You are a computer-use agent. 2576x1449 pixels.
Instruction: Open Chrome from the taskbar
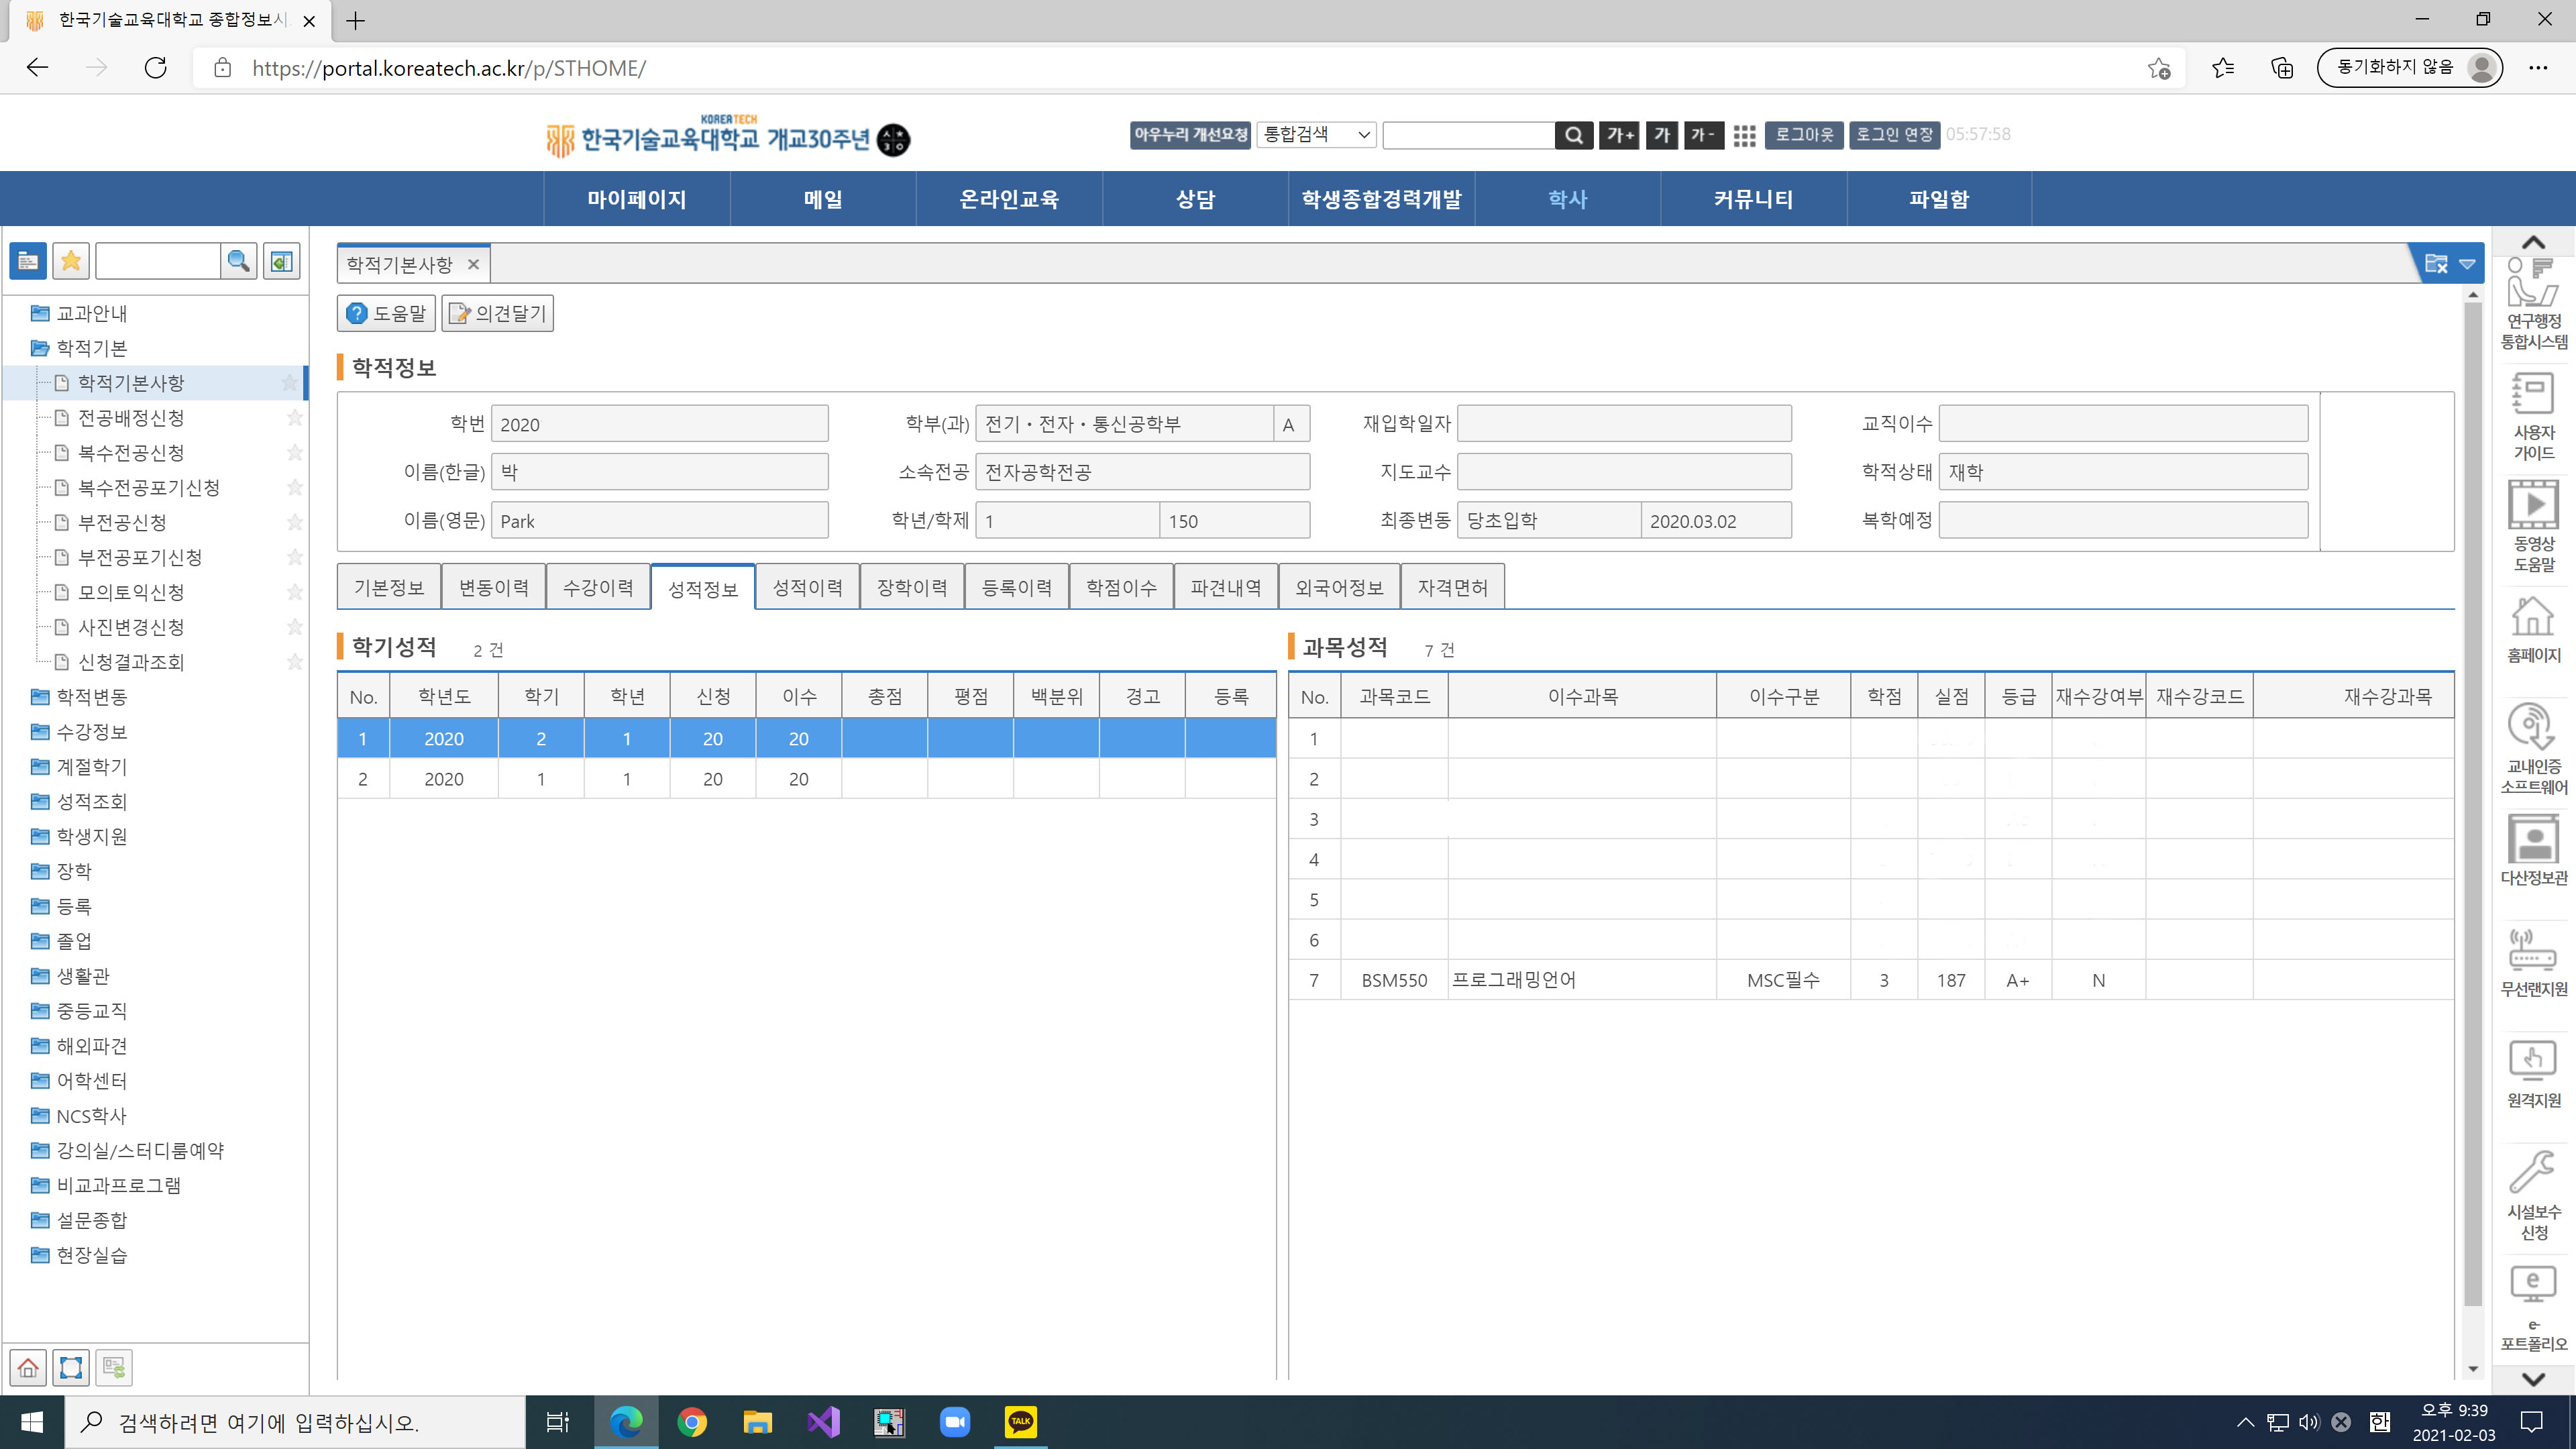pyautogui.click(x=692, y=1422)
